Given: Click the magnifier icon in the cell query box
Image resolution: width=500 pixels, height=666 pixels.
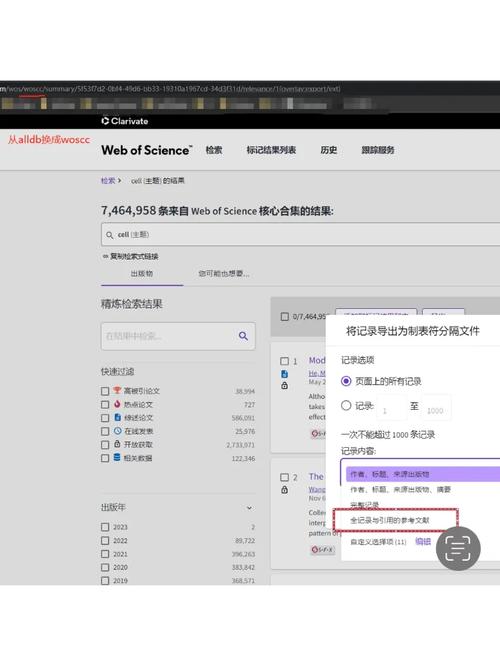Looking at the screenshot, I should coord(110,235).
